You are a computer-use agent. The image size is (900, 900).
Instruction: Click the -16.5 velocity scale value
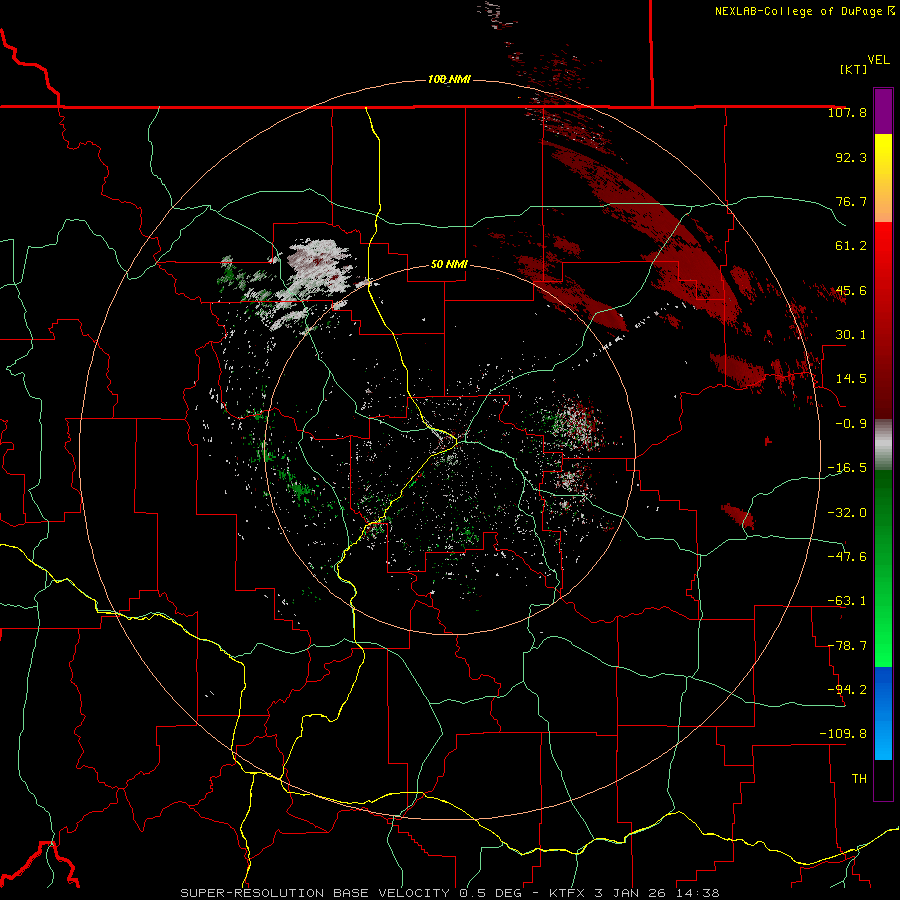tap(847, 468)
